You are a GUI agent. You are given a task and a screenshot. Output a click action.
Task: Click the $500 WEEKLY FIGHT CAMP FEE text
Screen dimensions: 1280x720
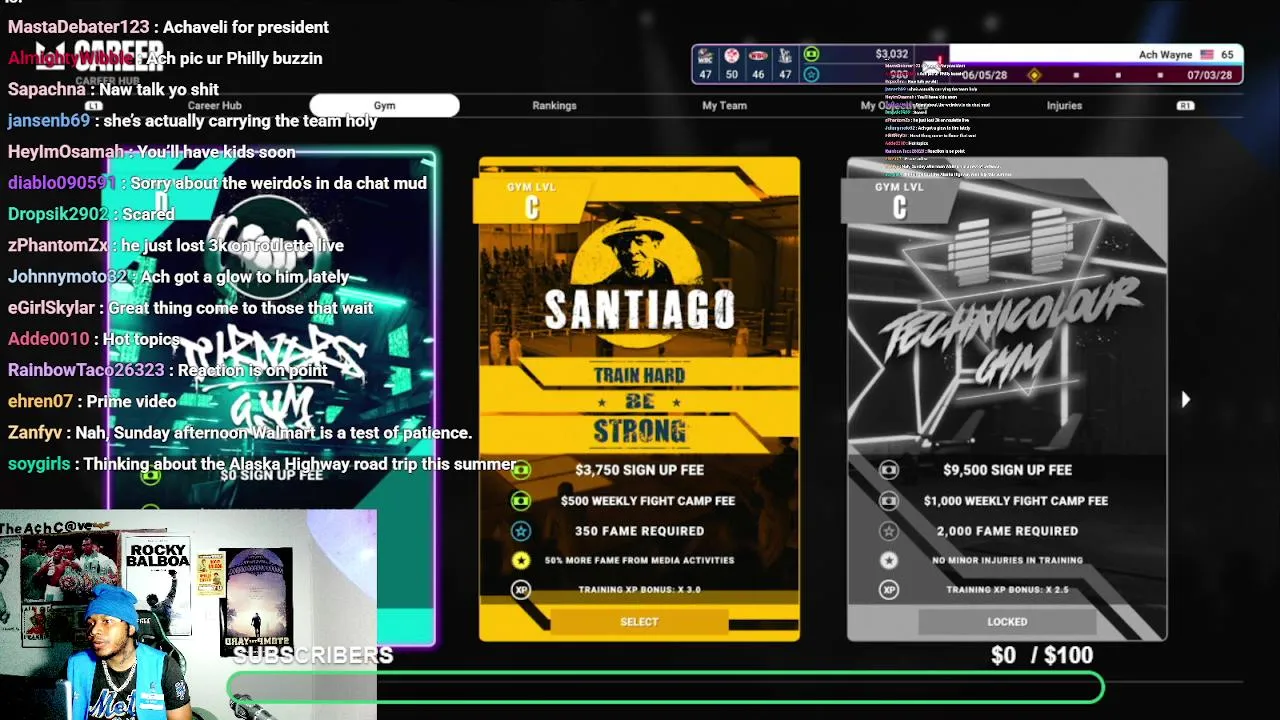(647, 500)
